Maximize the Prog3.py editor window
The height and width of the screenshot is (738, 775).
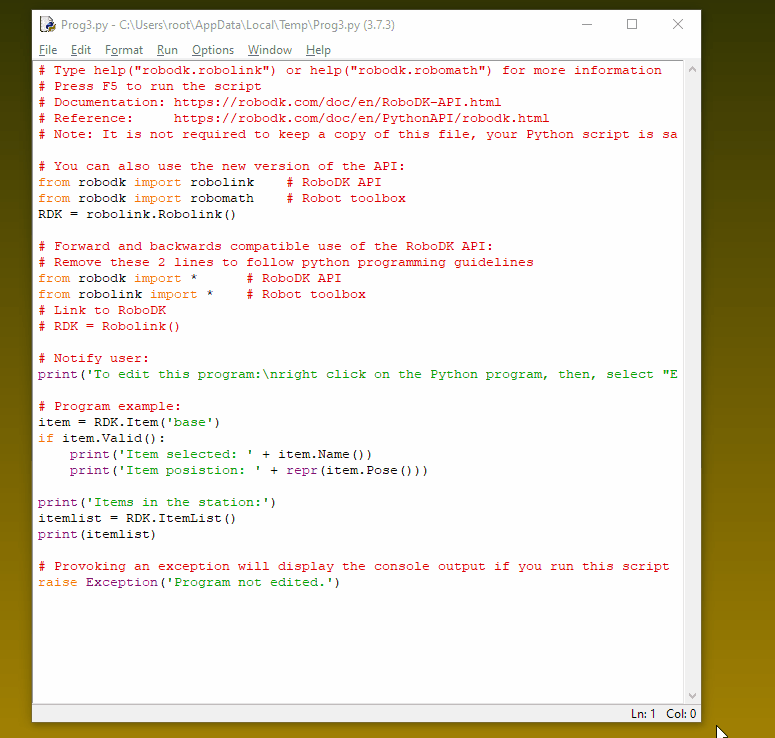[632, 24]
